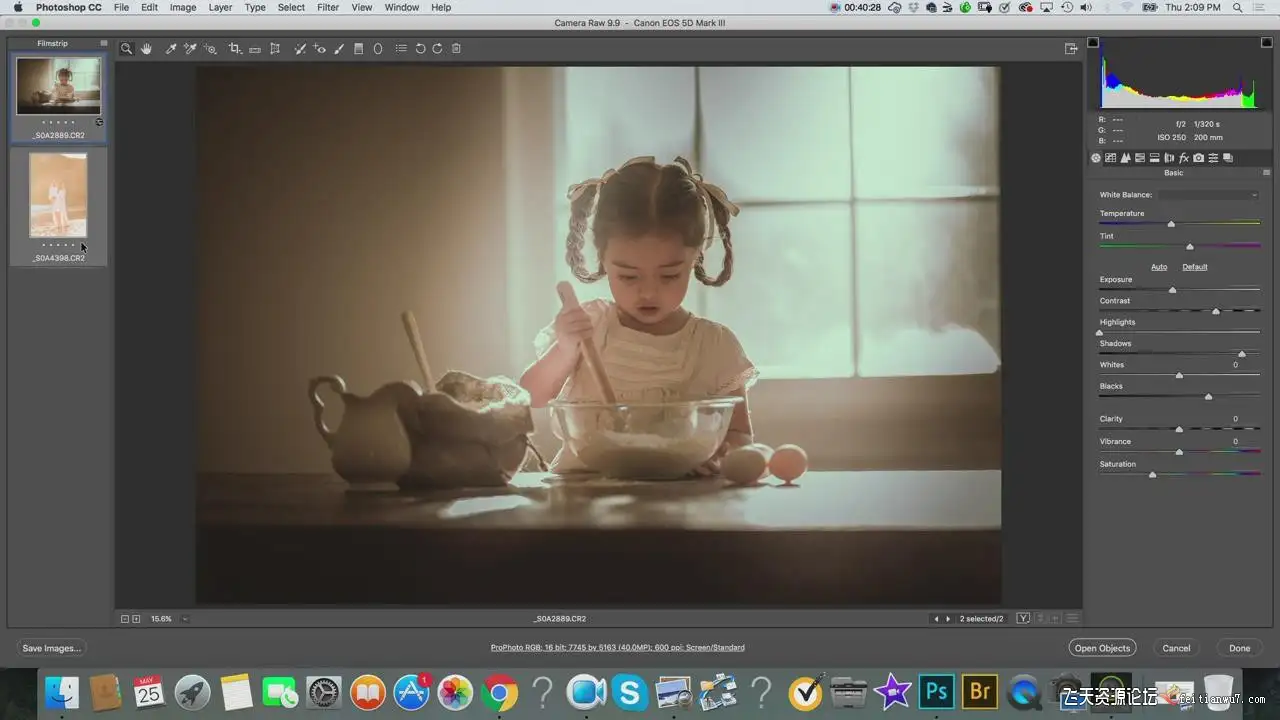Screen dimensions: 1280x720
Task: Go to the previous image using the left arrow
Action: tap(936, 619)
